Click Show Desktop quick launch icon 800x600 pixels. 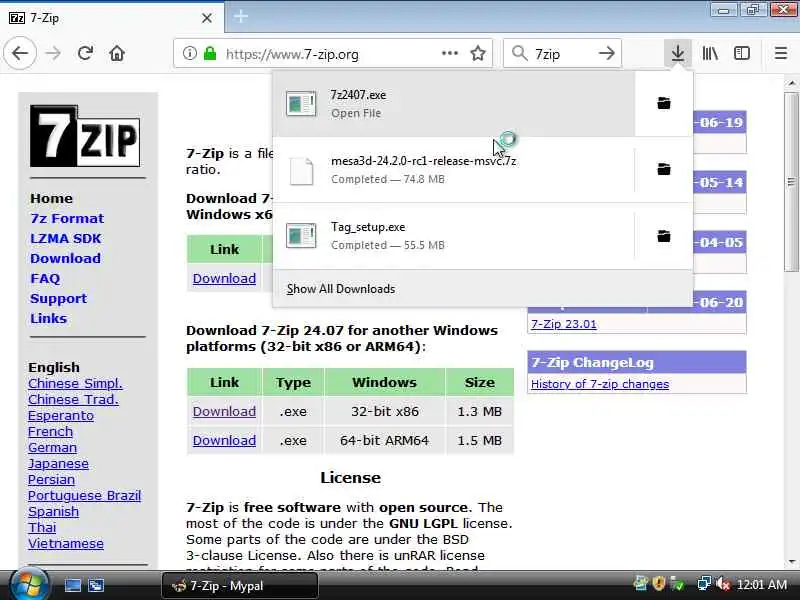72,585
